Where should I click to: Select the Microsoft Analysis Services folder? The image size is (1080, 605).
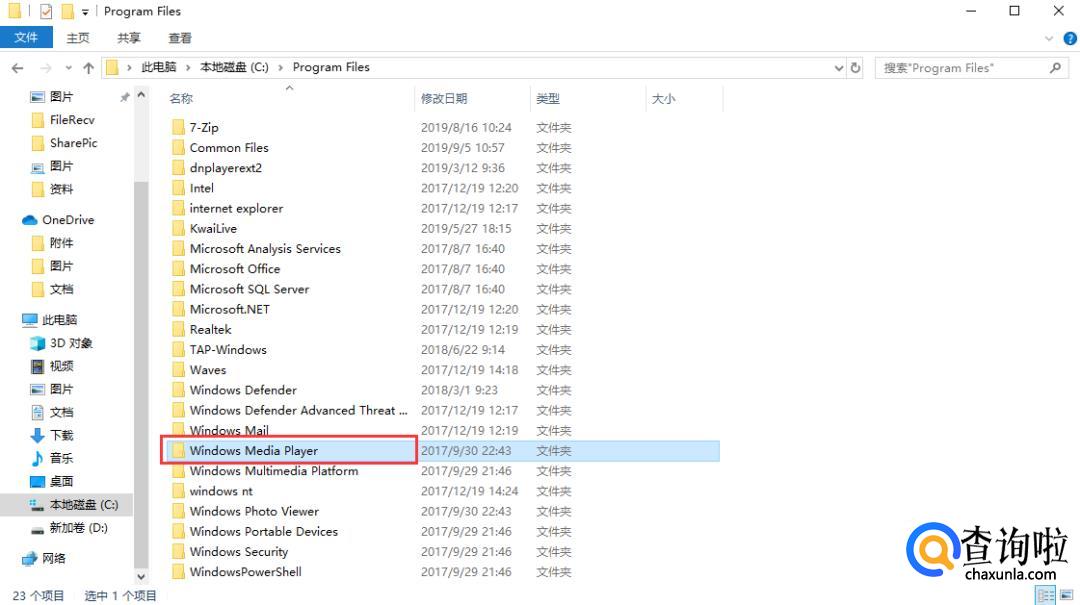[265, 249]
